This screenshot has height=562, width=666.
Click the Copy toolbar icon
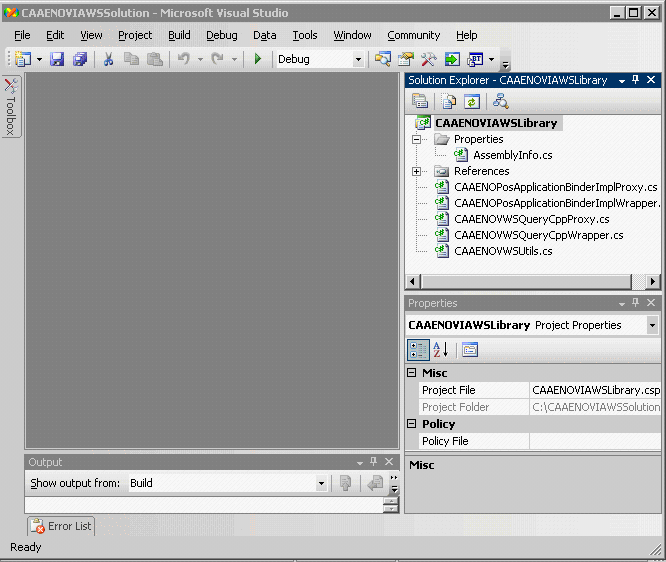pos(131,59)
